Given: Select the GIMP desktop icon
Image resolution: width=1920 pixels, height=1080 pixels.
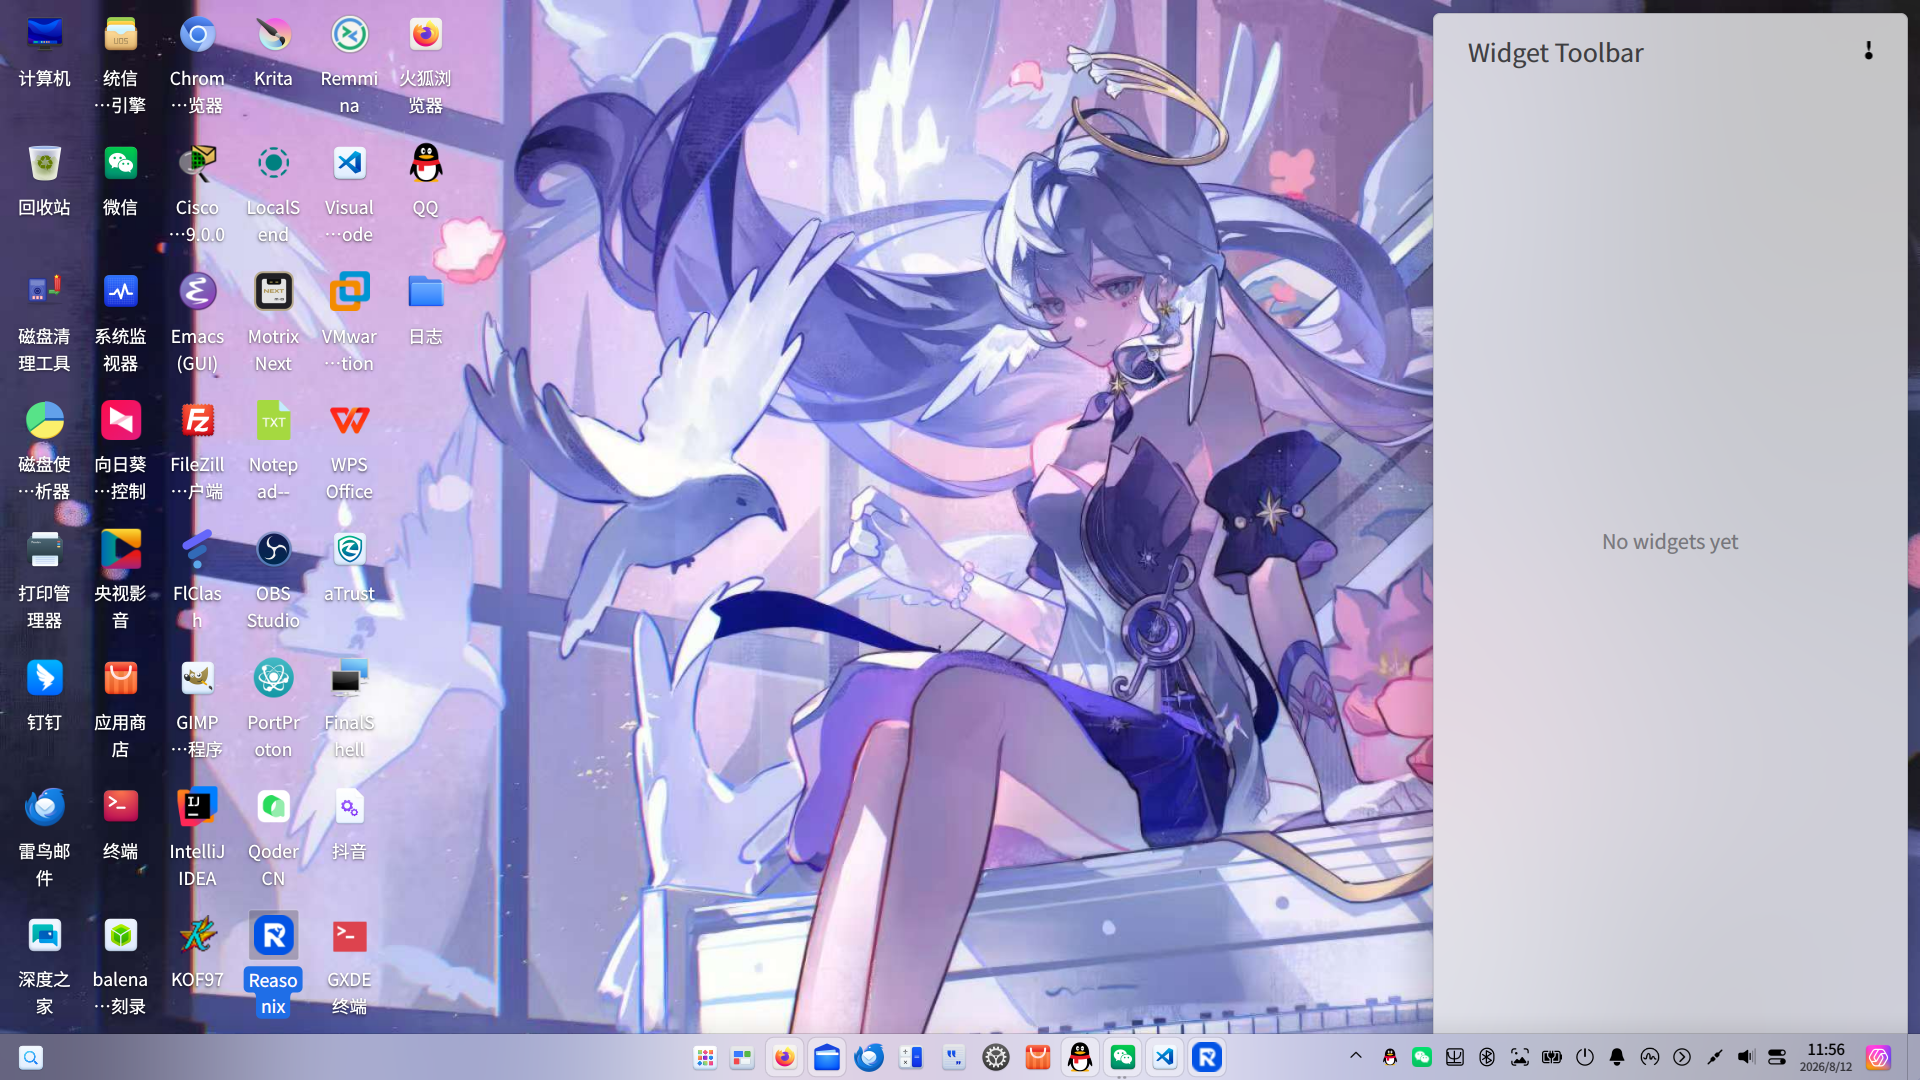Looking at the screenshot, I should pyautogui.click(x=197, y=678).
